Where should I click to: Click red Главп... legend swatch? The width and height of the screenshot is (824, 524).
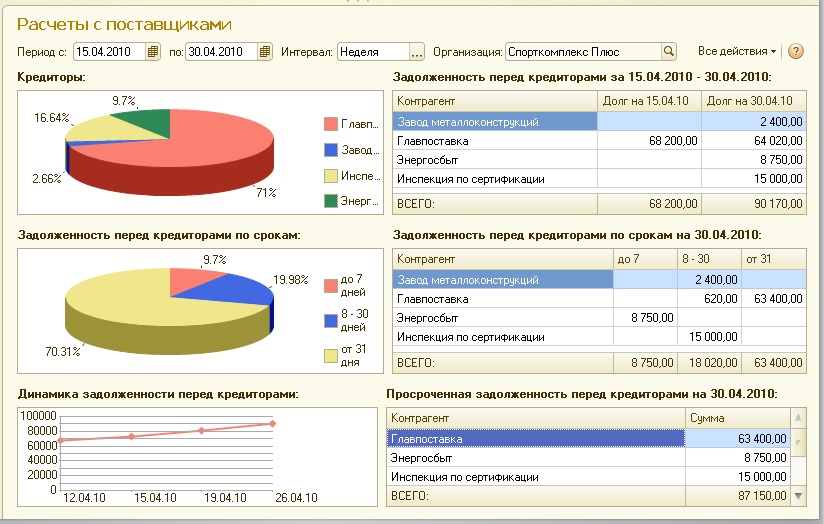pos(331,124)
